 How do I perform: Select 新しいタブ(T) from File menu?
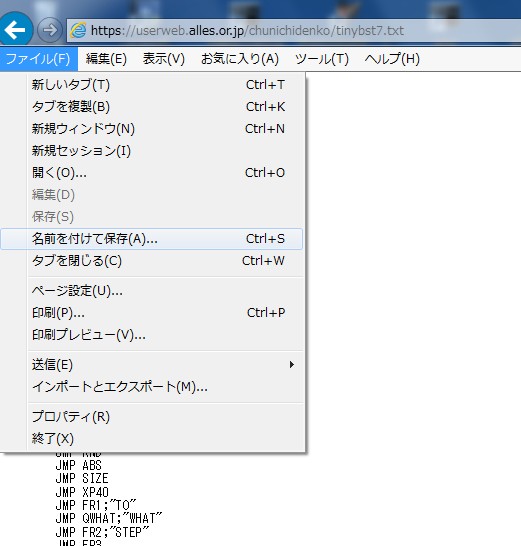[153, 85]
